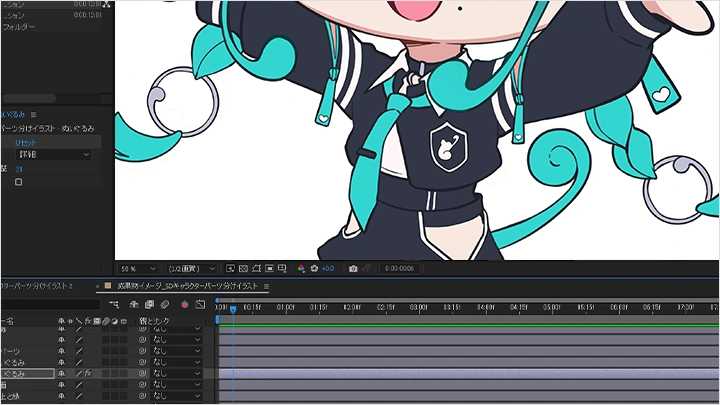Toggle mask and shape path visibility icon

point(256,268)
